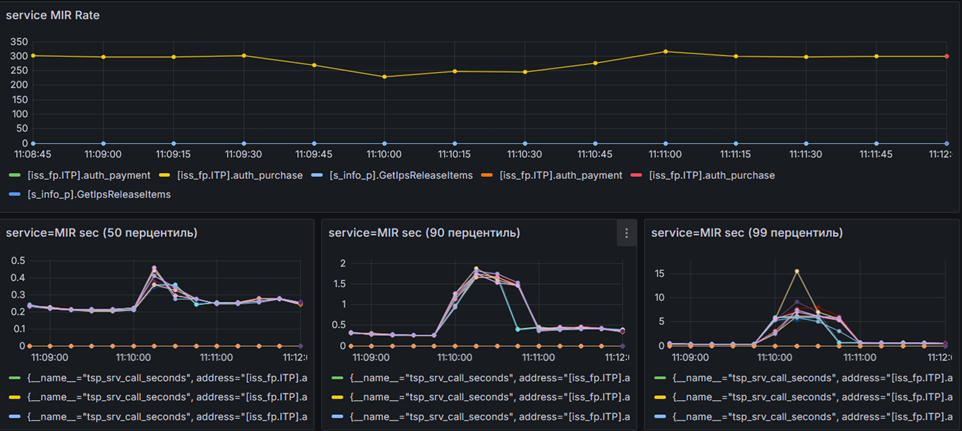Click red color marker of auth_purchase legend
This screenshot has width=962, height=431.
coord(637,175)
